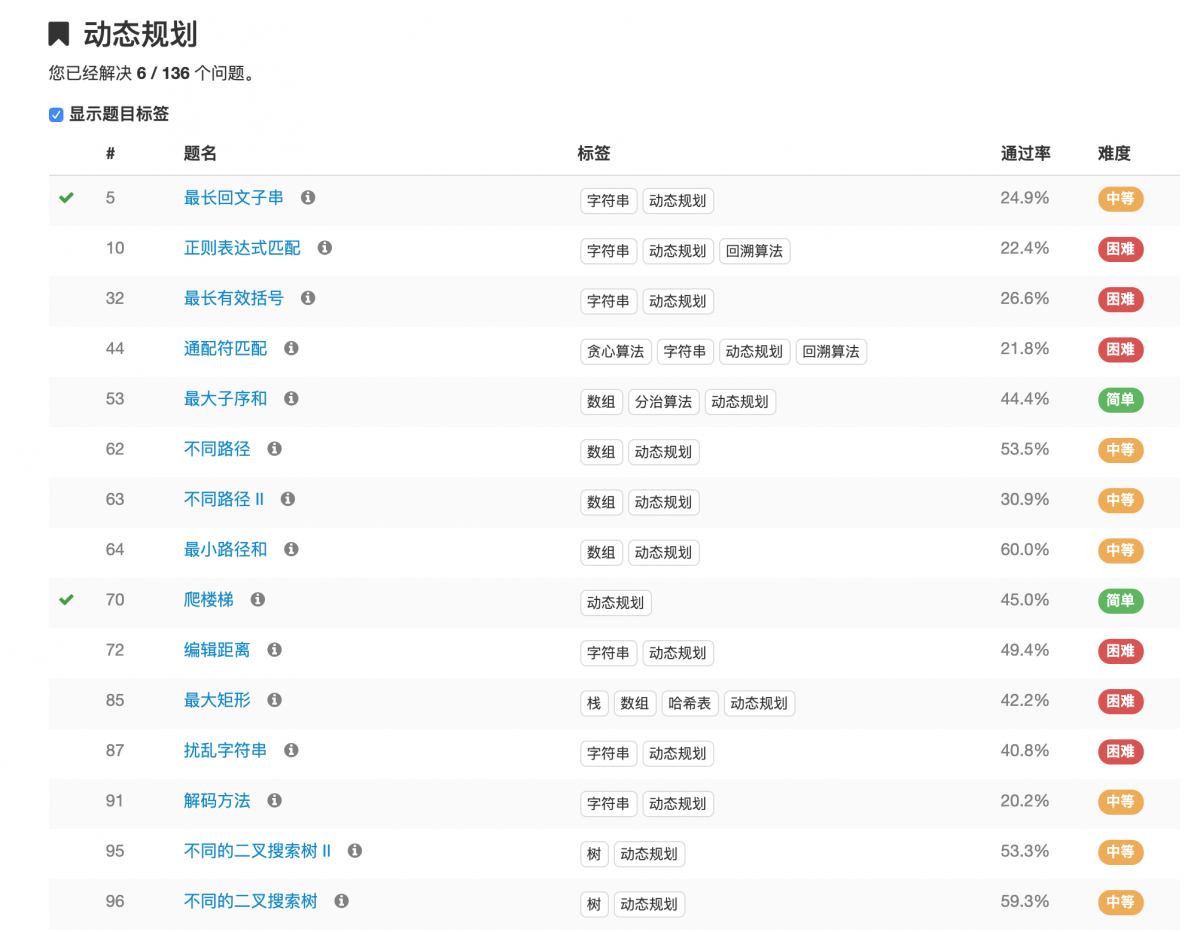Click the info icon beside 最大矩形
Image resolution: width=1200 pixels, height=932 pixels.
[273, 700]
